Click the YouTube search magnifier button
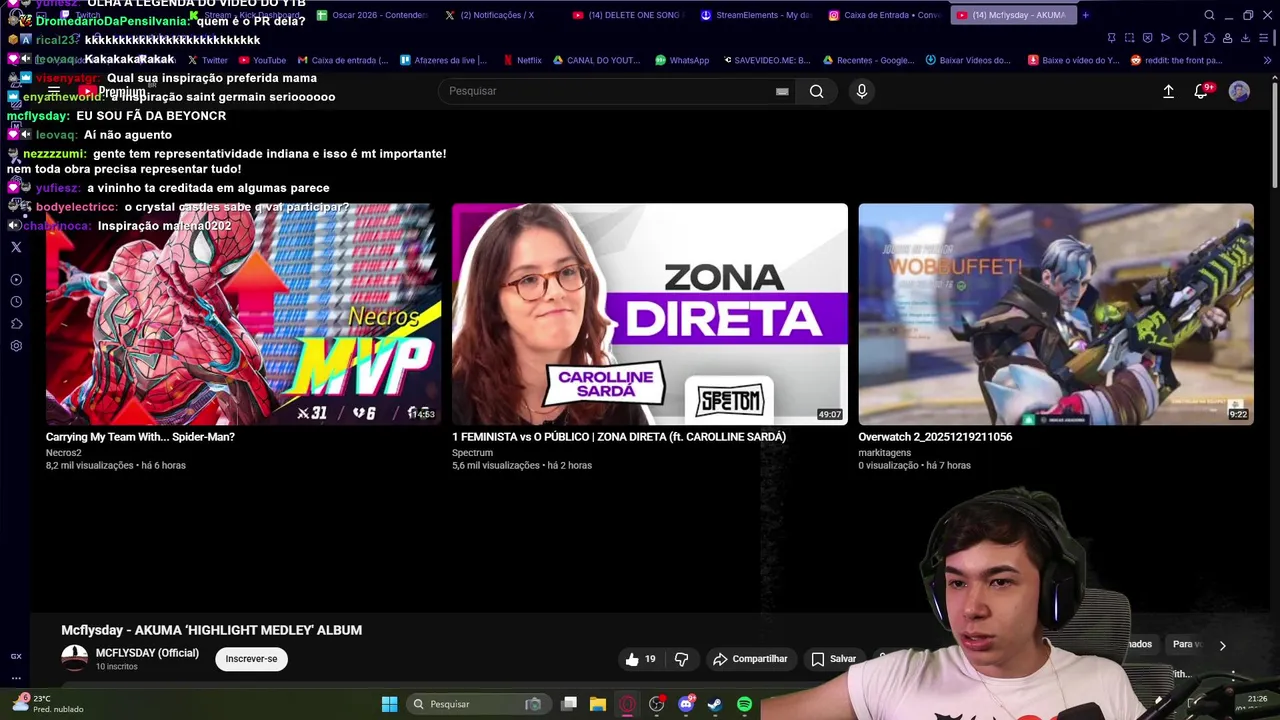 [817, 91]
